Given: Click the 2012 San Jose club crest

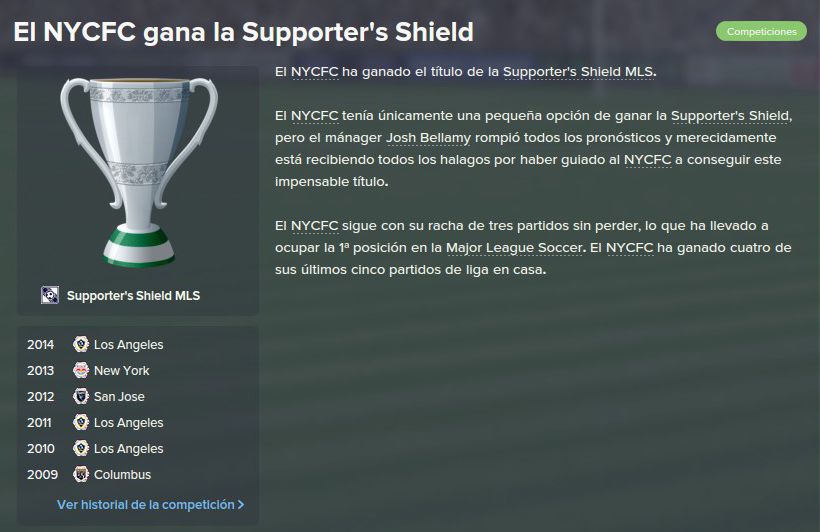Looking at the screenshot, I should point(81,397).
